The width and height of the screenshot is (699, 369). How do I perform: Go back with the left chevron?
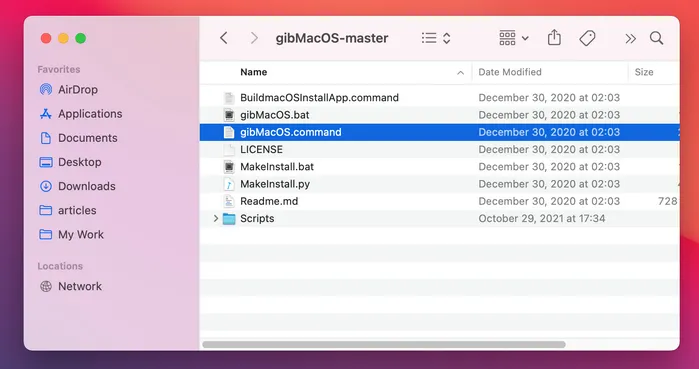point(224,38)
